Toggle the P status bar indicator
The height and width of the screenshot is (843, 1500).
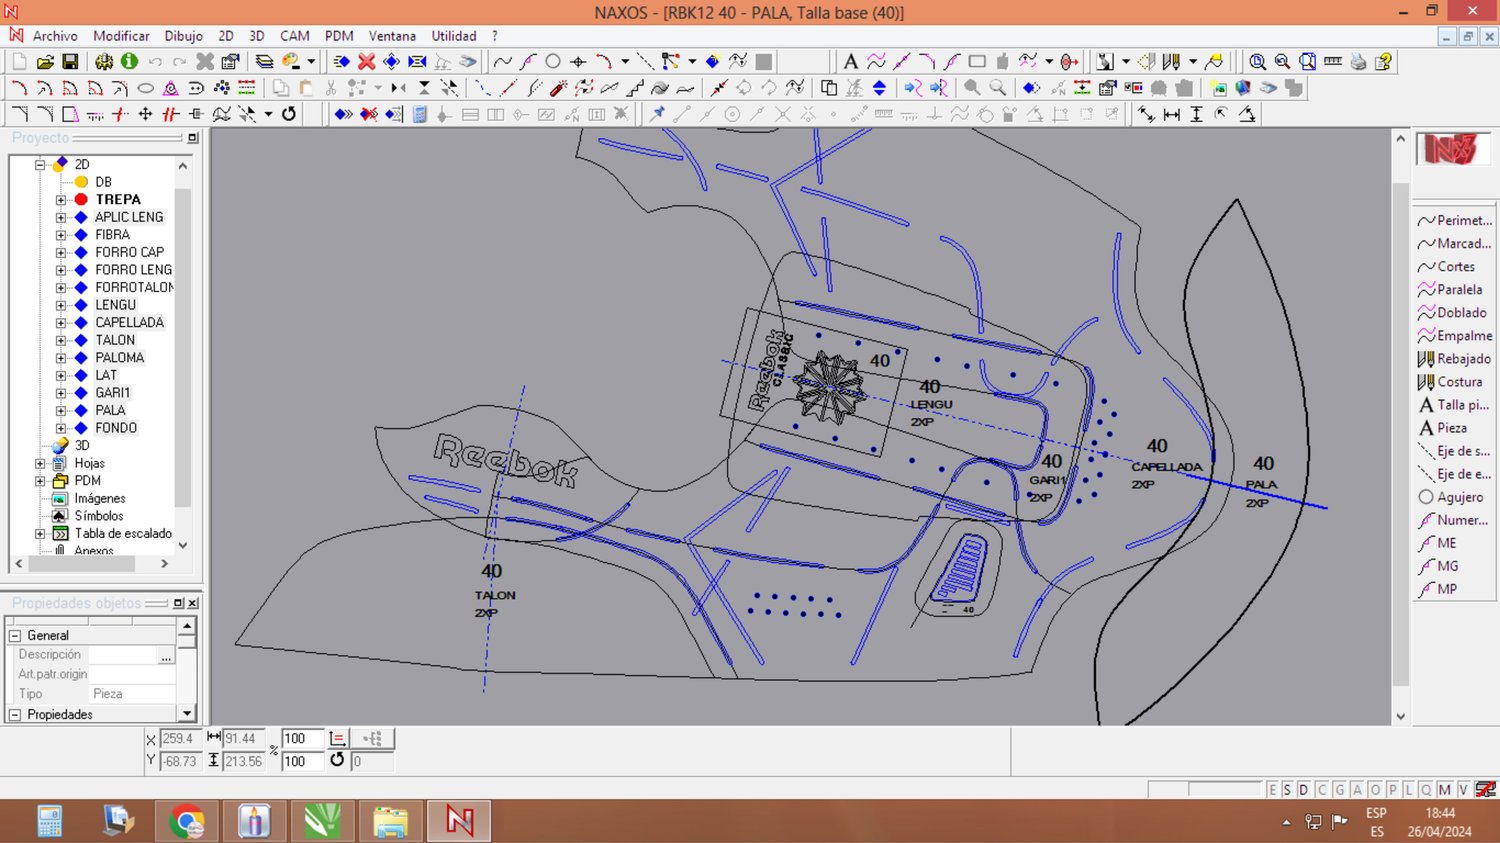(1392, 790)
